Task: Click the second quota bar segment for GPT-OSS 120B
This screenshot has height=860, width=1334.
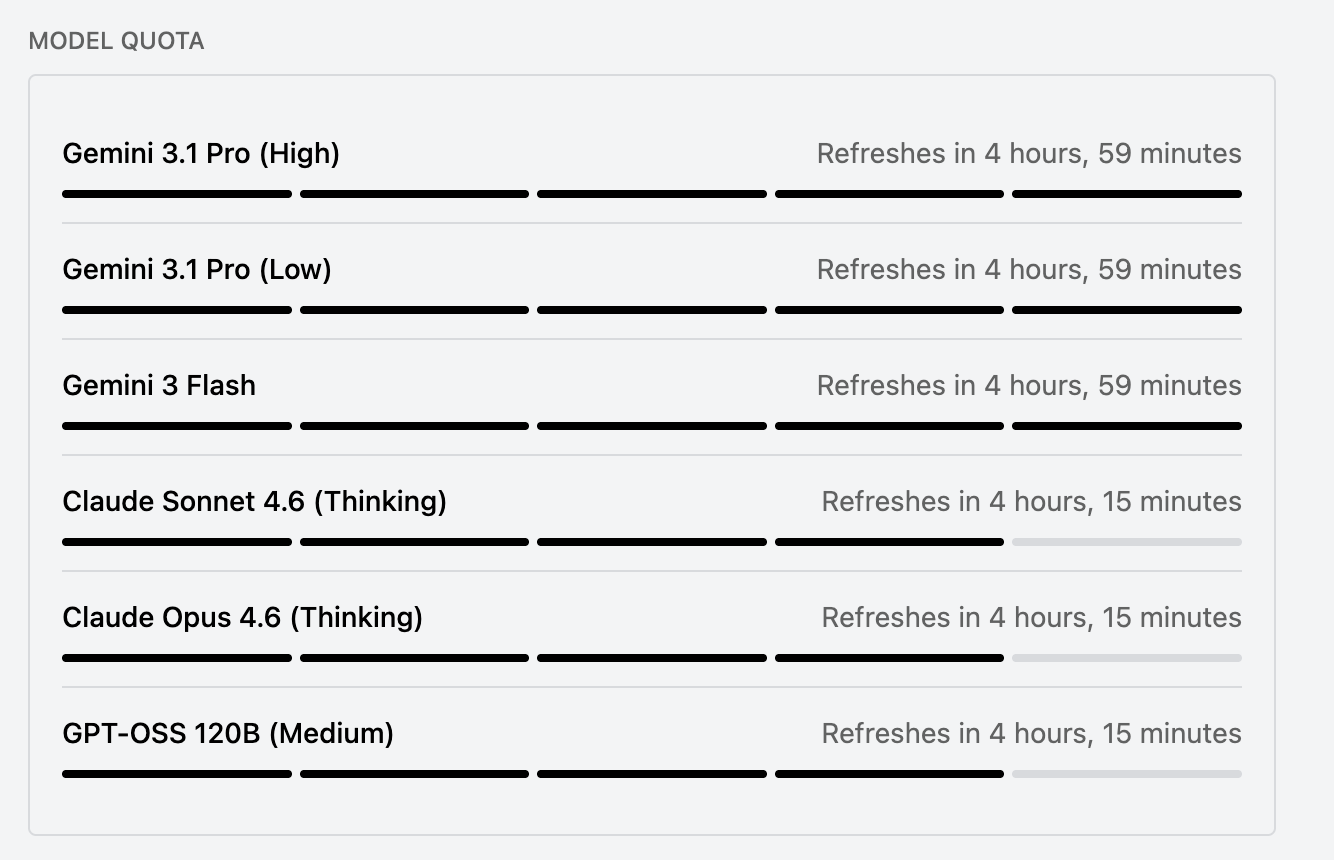Action: [x=414, y=774]
